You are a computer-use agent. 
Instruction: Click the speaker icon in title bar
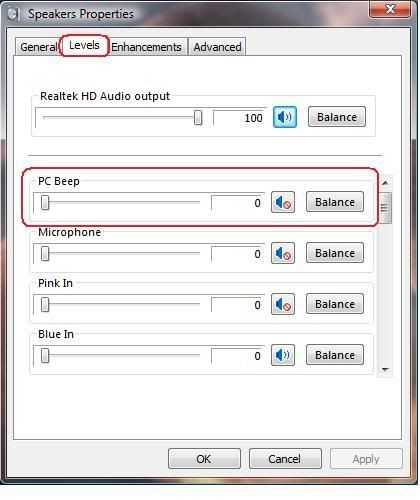[13, 14]
